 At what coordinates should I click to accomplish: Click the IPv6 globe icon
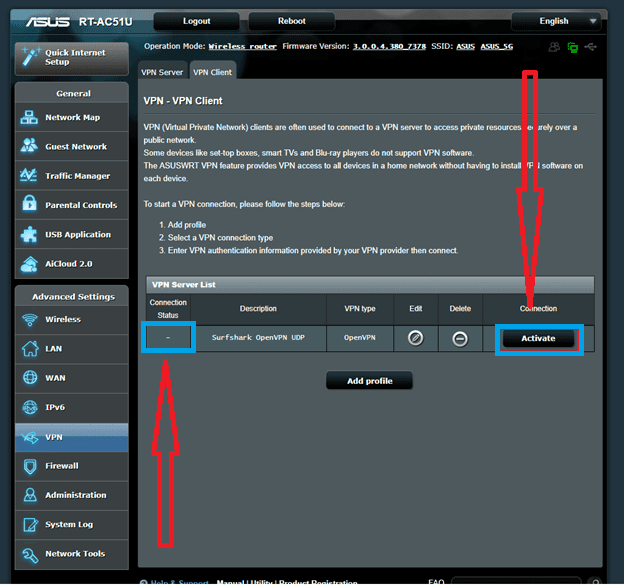coord(30,407)
